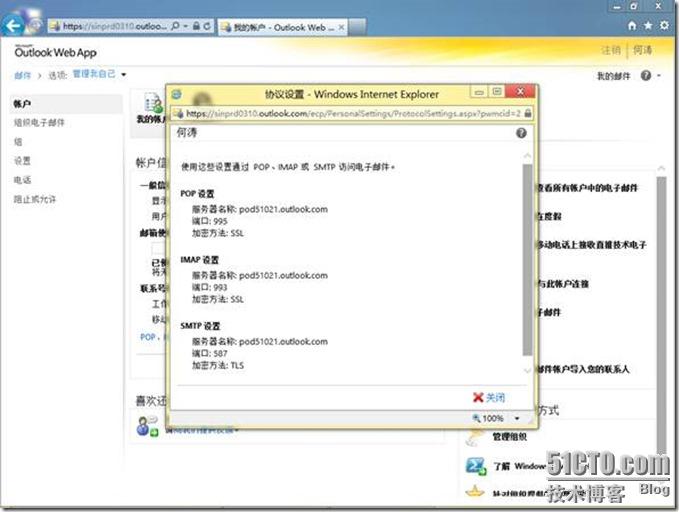
Task: Select 组织电子邮件 in the left navigation
Action: point(39,123)
